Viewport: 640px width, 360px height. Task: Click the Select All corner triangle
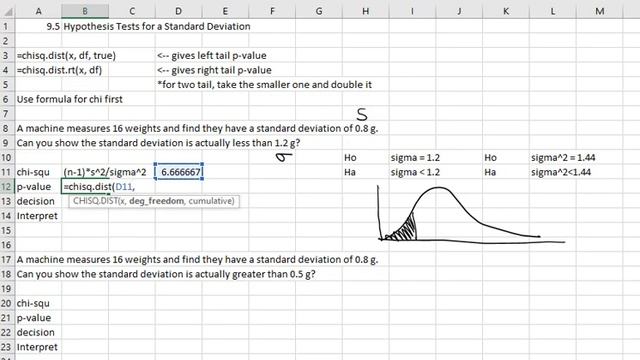(x=8, y=11)
